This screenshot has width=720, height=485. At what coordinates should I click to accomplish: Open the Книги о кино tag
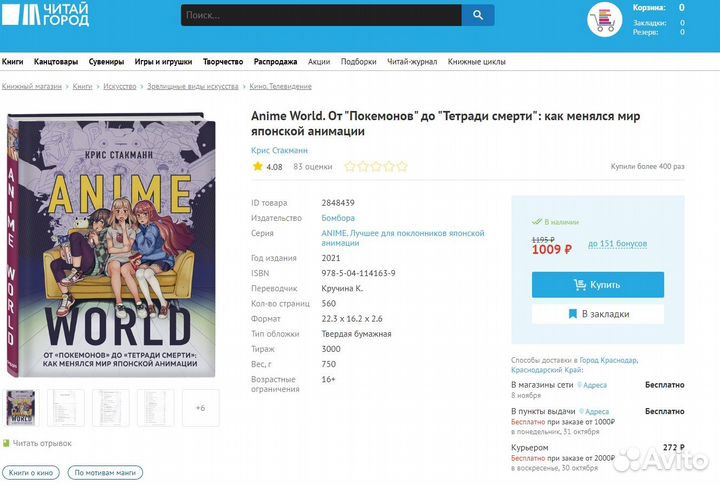pos(31,472)
